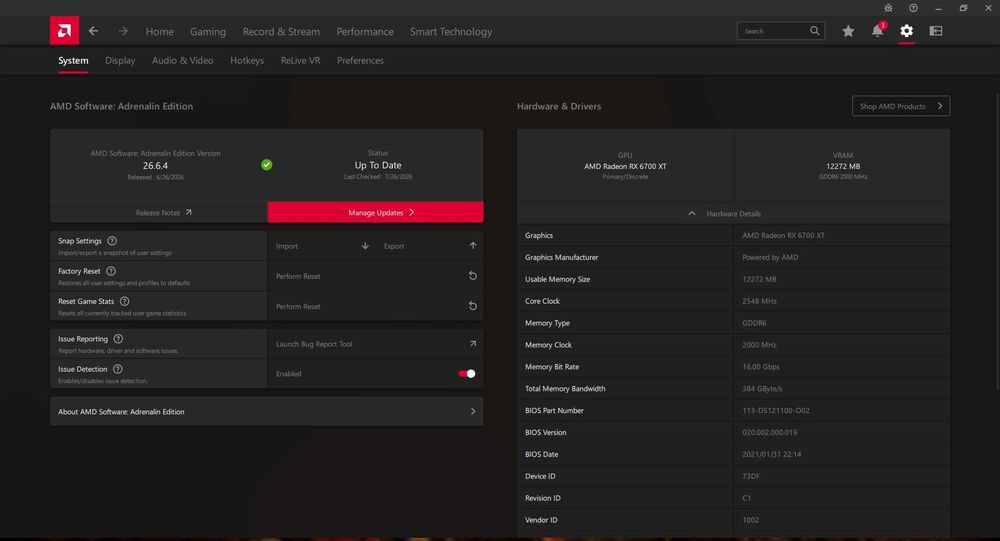
Task: Click the Powered by AMD manufacturer value
Action: [x=770, y=257]
